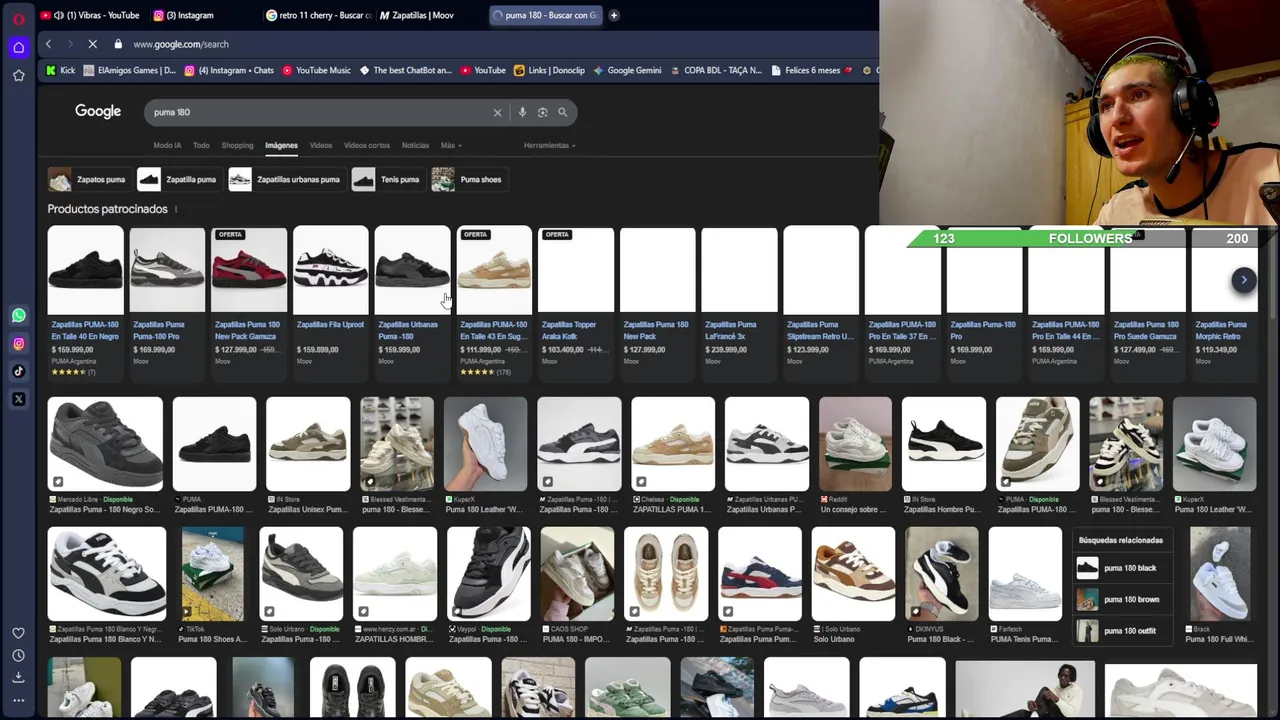Switch to retro 11 cherry search tab

point(320,15)
